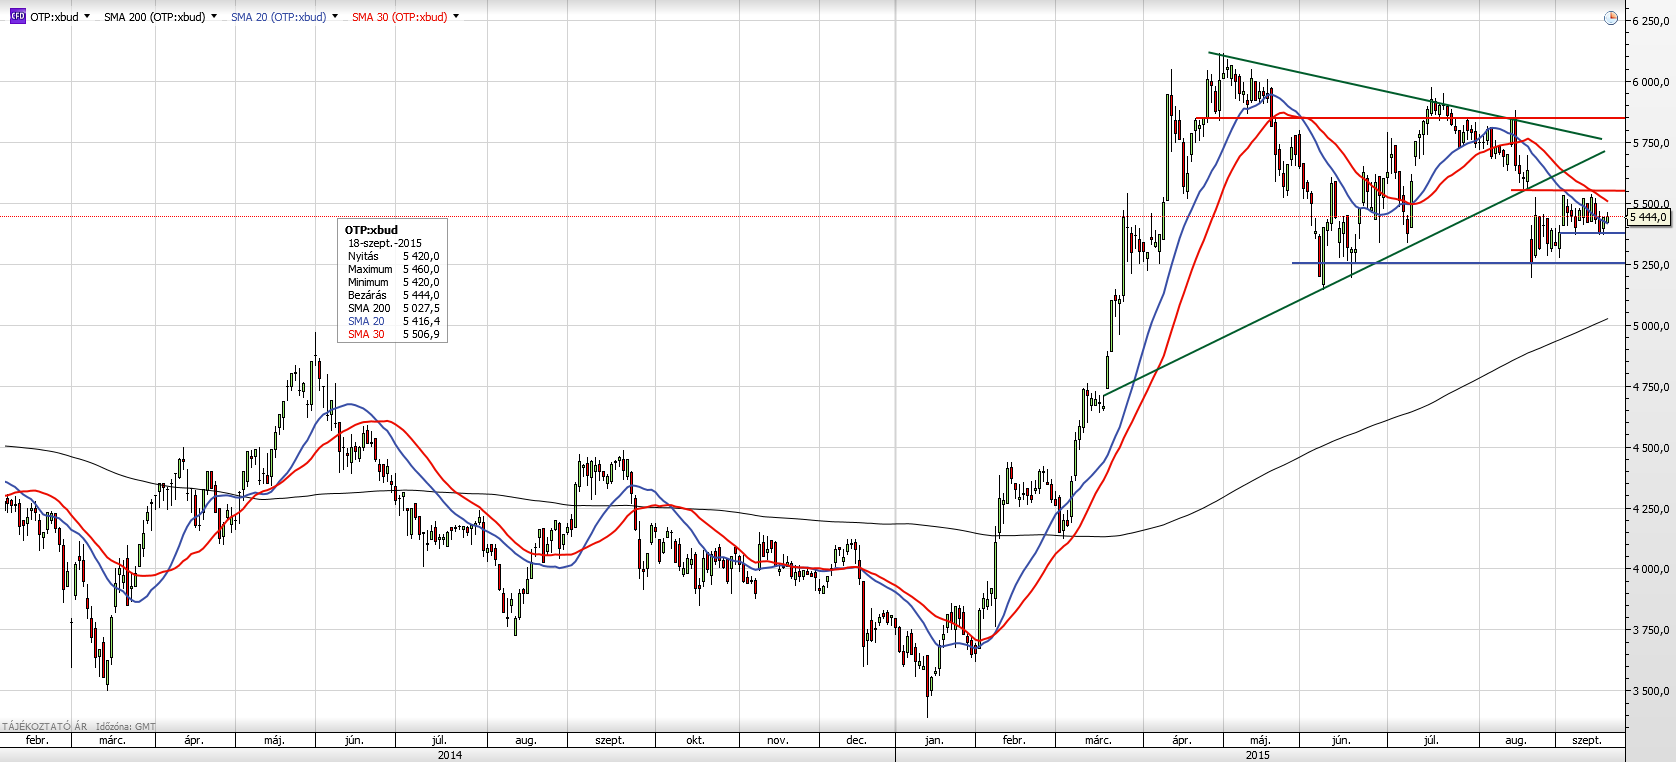Click the 3 500,0 price axis label
This screenshot has height=762, width=1676.
1651,691
